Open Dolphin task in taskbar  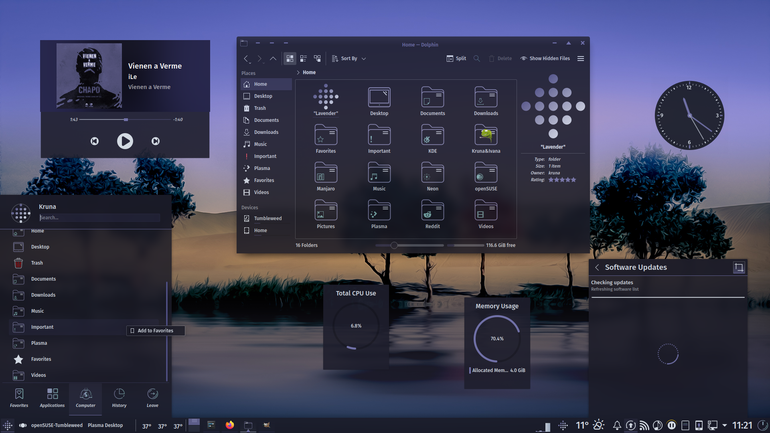coord(248,425)
